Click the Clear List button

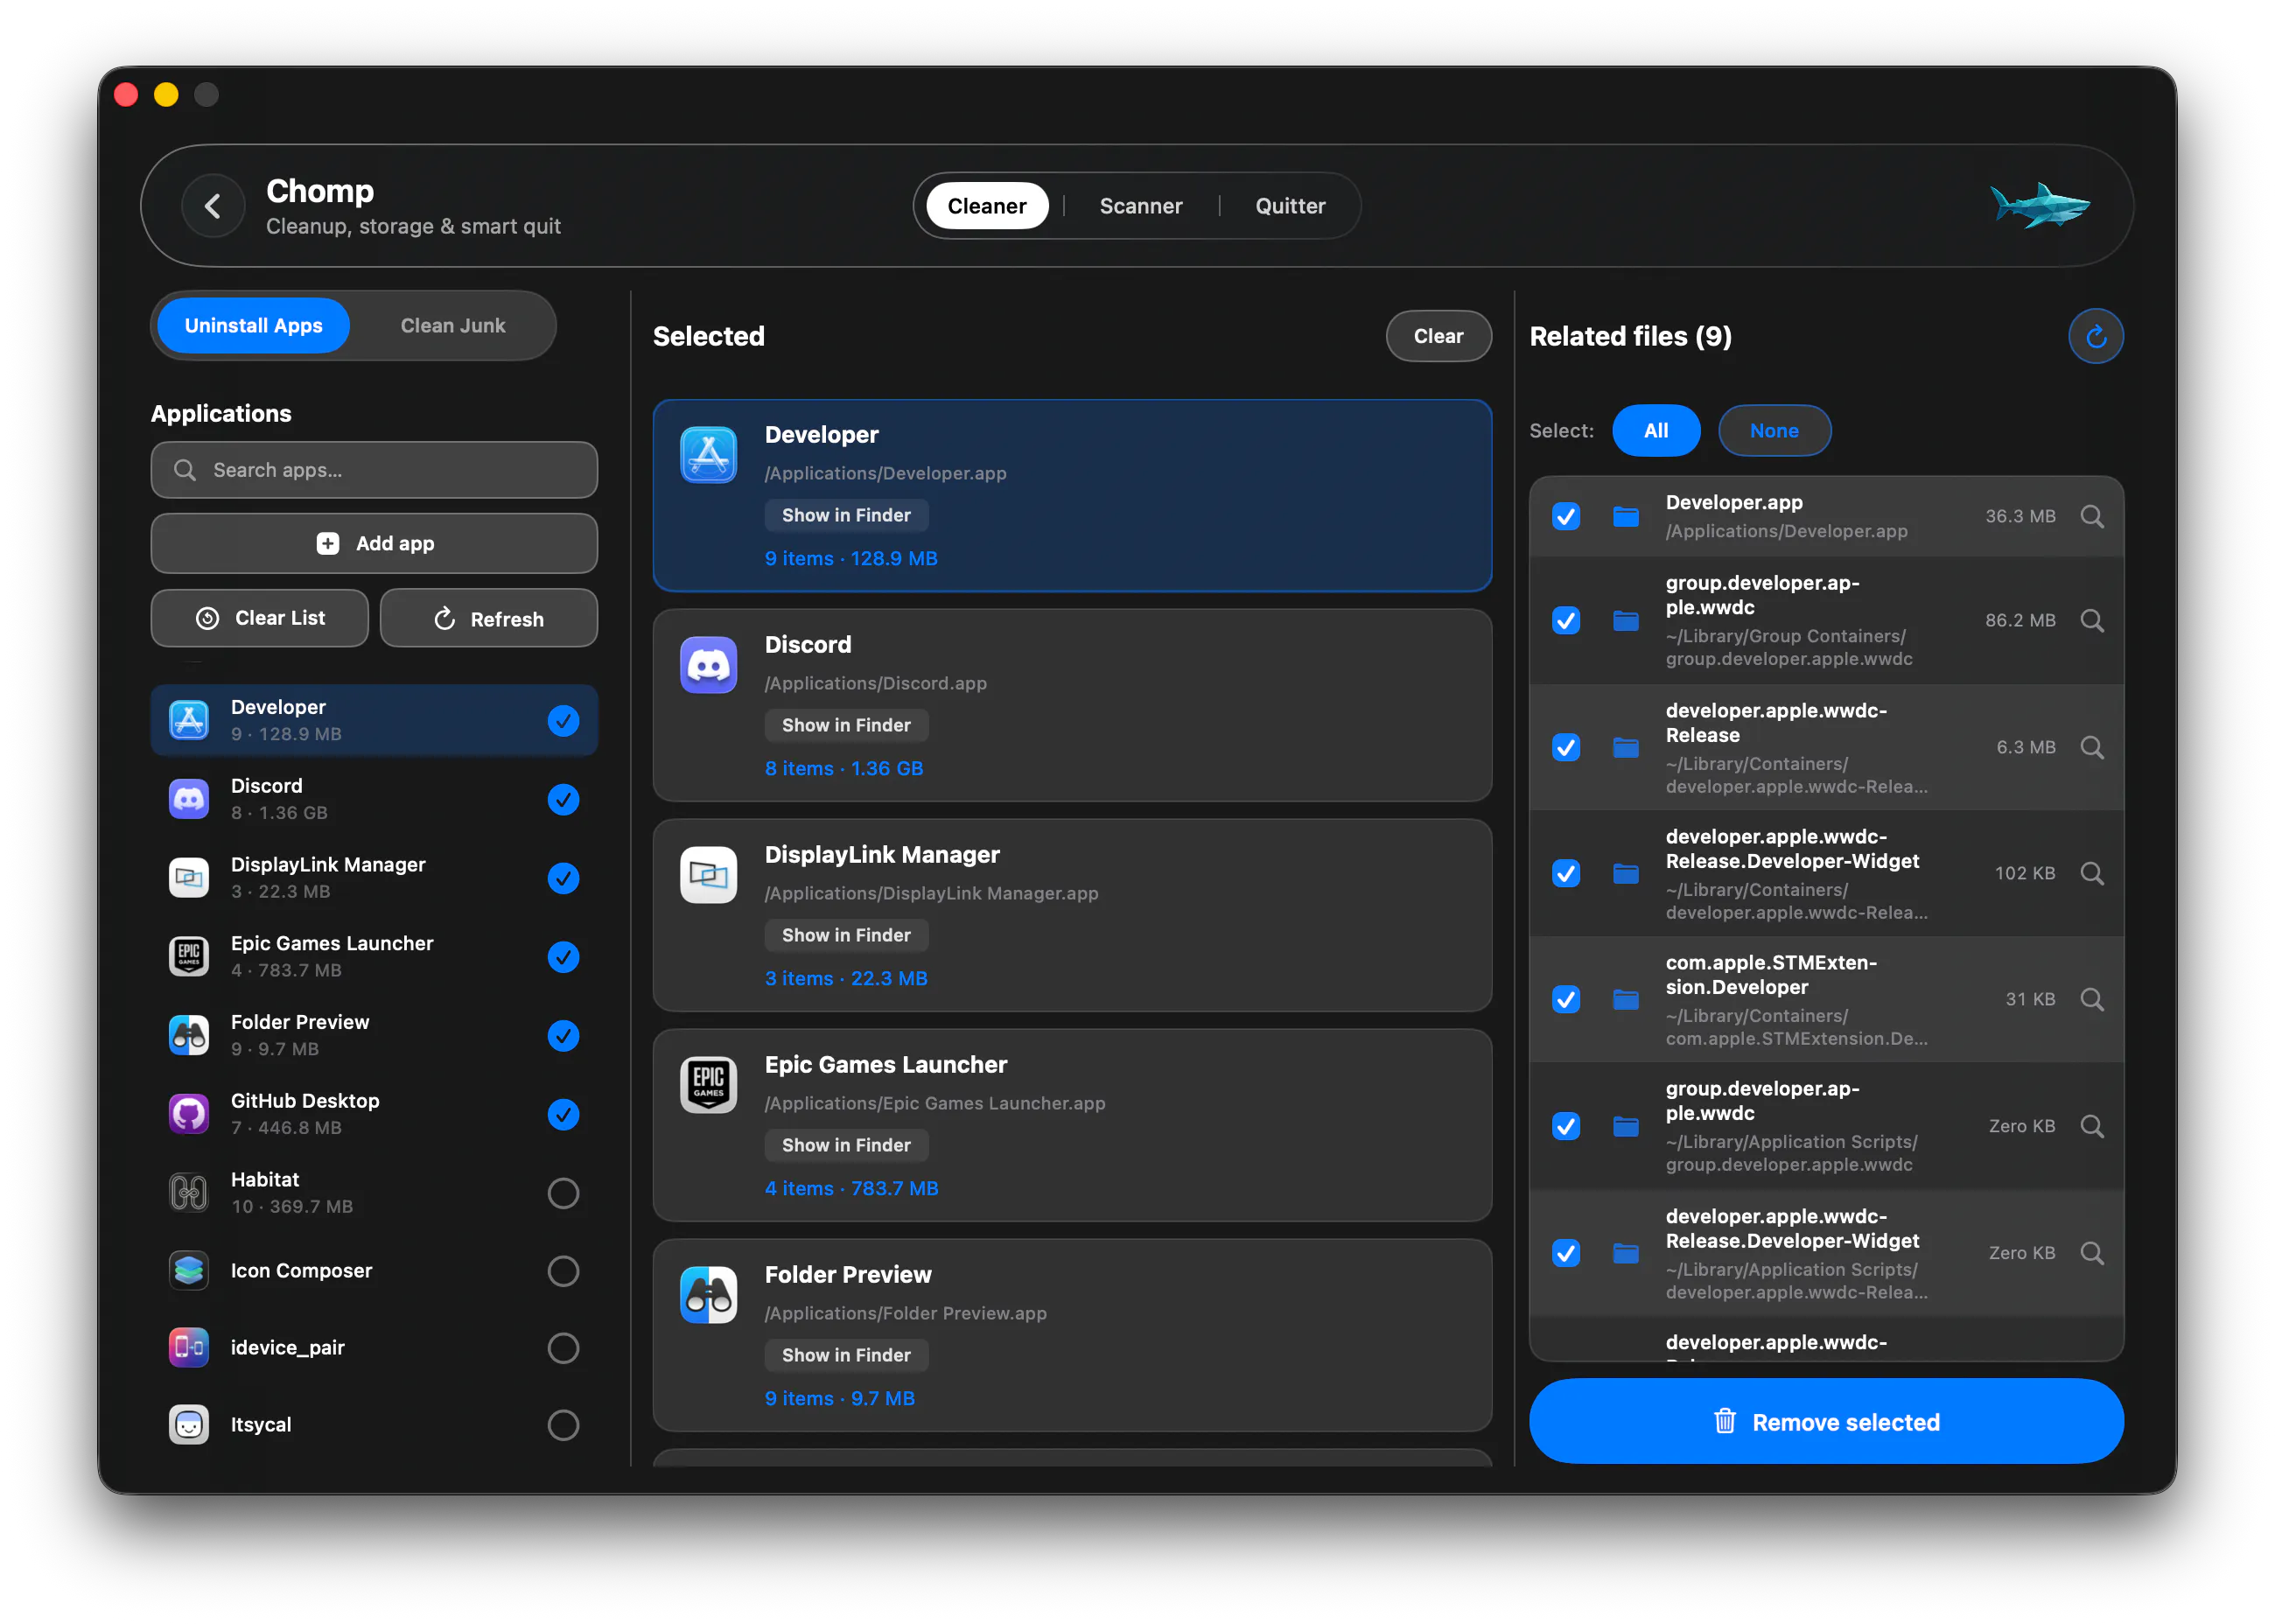259,618
